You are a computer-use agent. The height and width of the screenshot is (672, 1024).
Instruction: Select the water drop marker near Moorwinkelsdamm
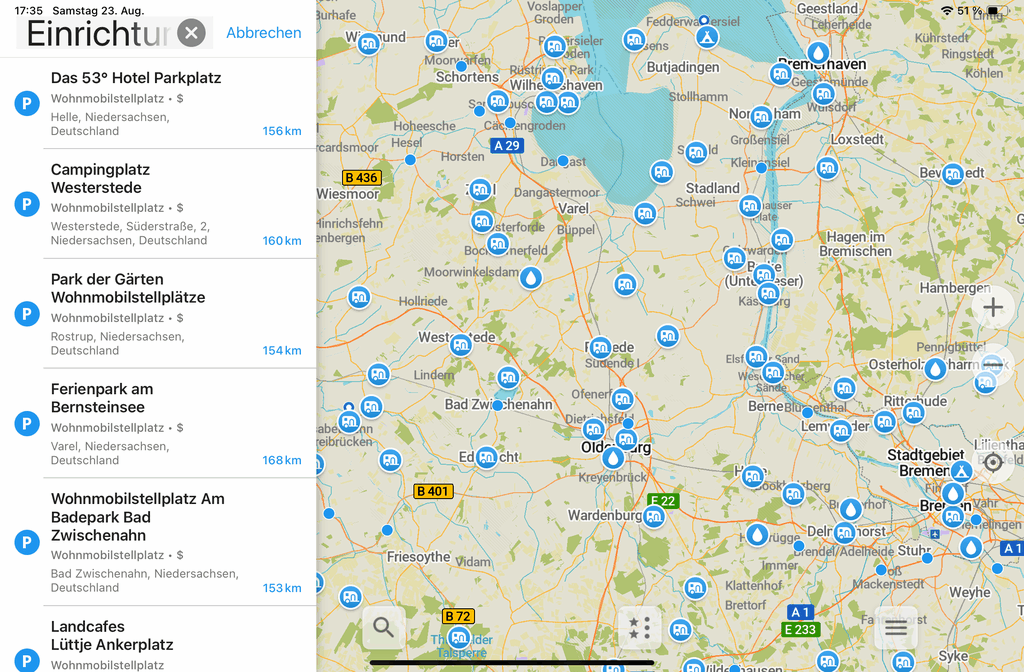coord(531,278)
